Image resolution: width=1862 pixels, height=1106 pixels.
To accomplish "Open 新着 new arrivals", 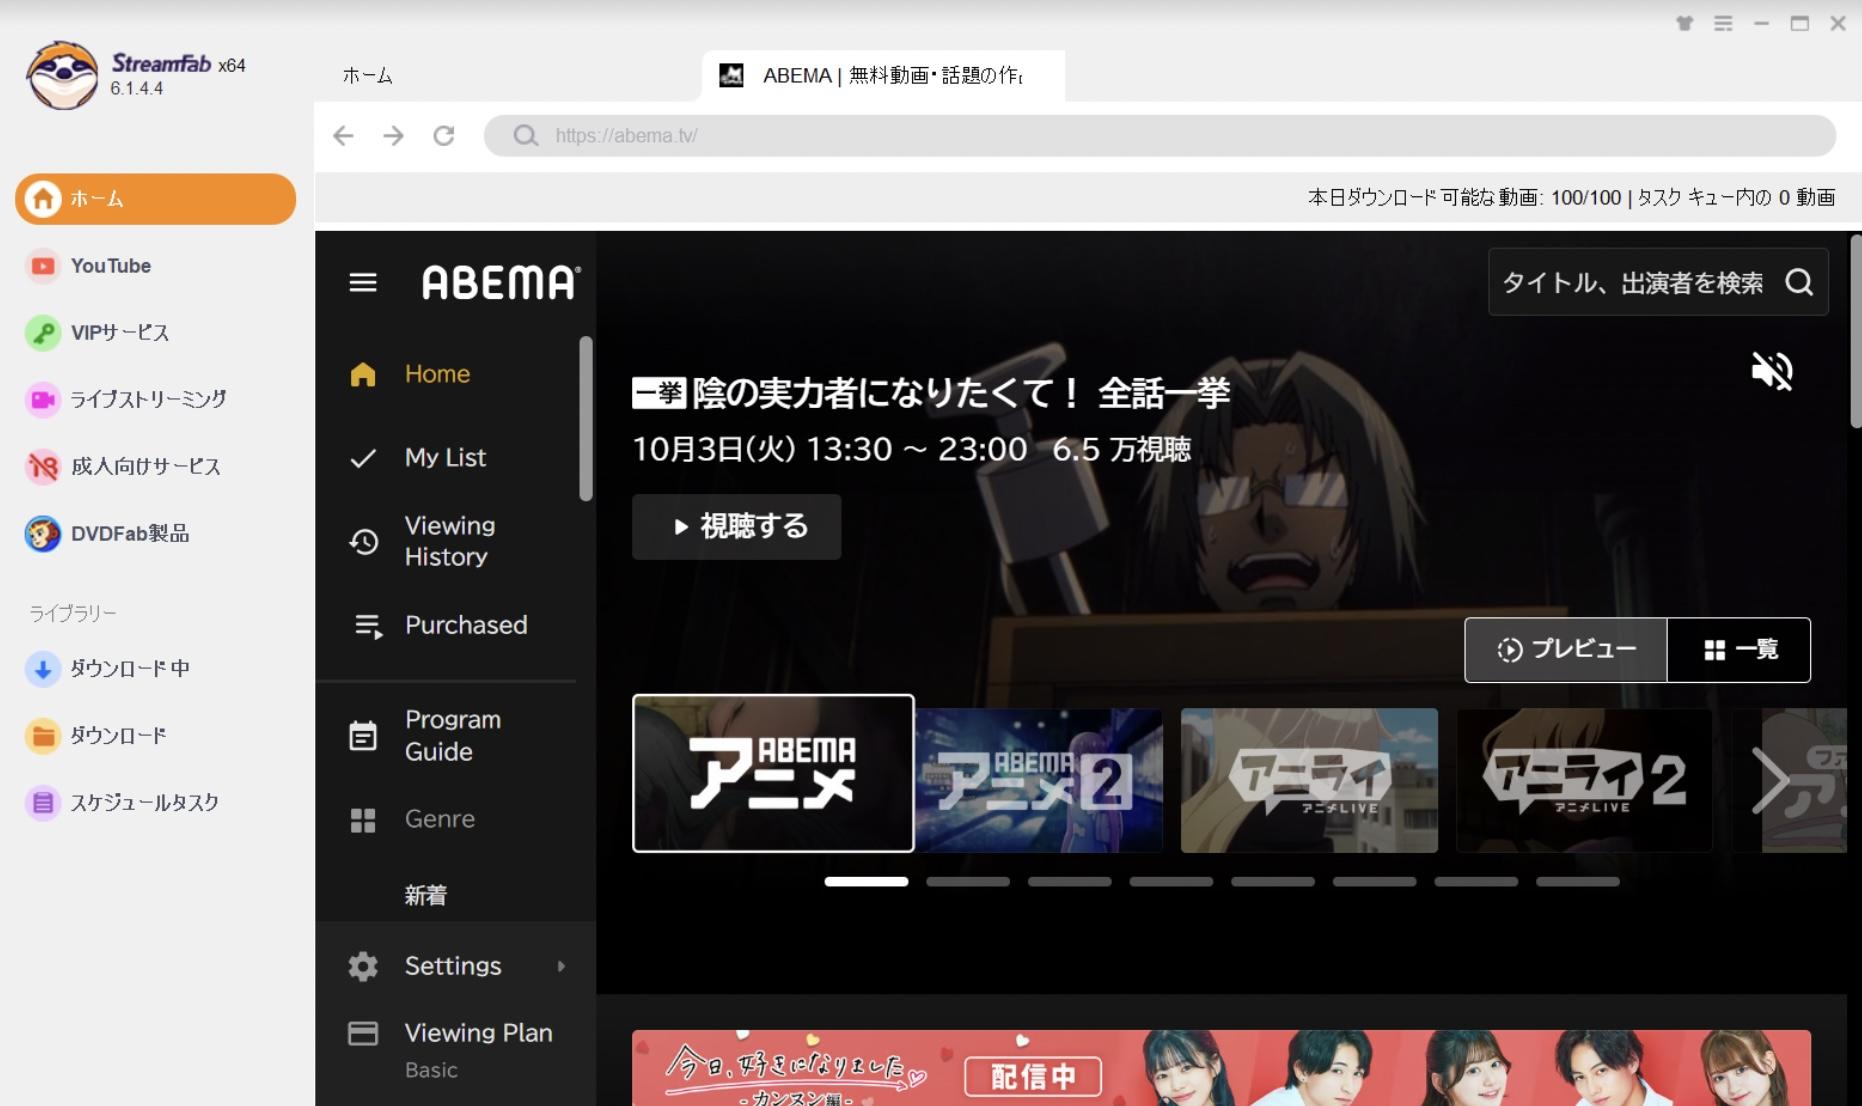I will (x=425, y=895).
